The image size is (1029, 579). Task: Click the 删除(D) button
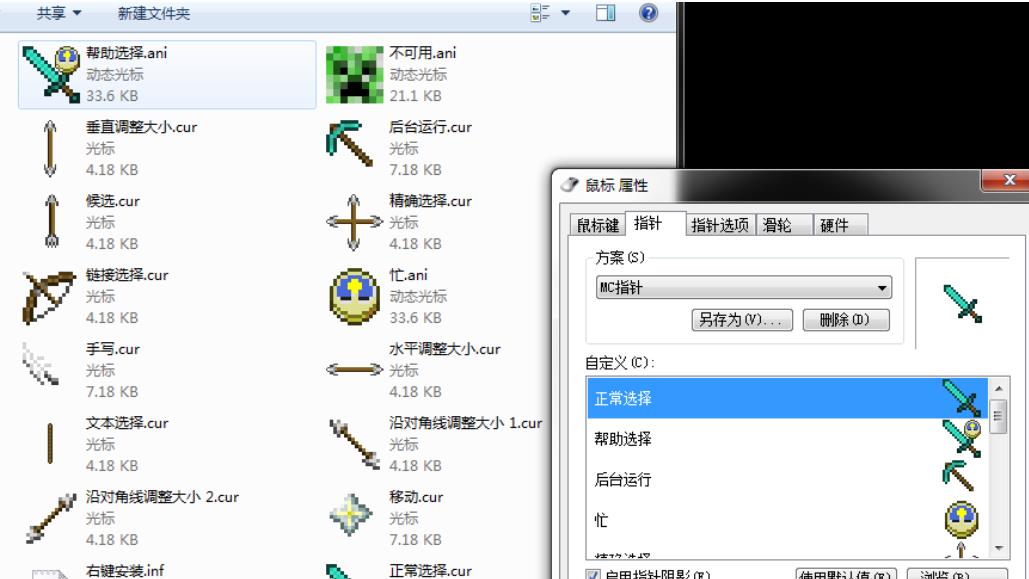click(x=846, y=320)
